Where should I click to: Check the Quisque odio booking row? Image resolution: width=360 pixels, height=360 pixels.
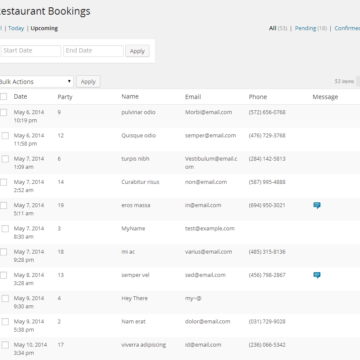click(x=5, y=136)
